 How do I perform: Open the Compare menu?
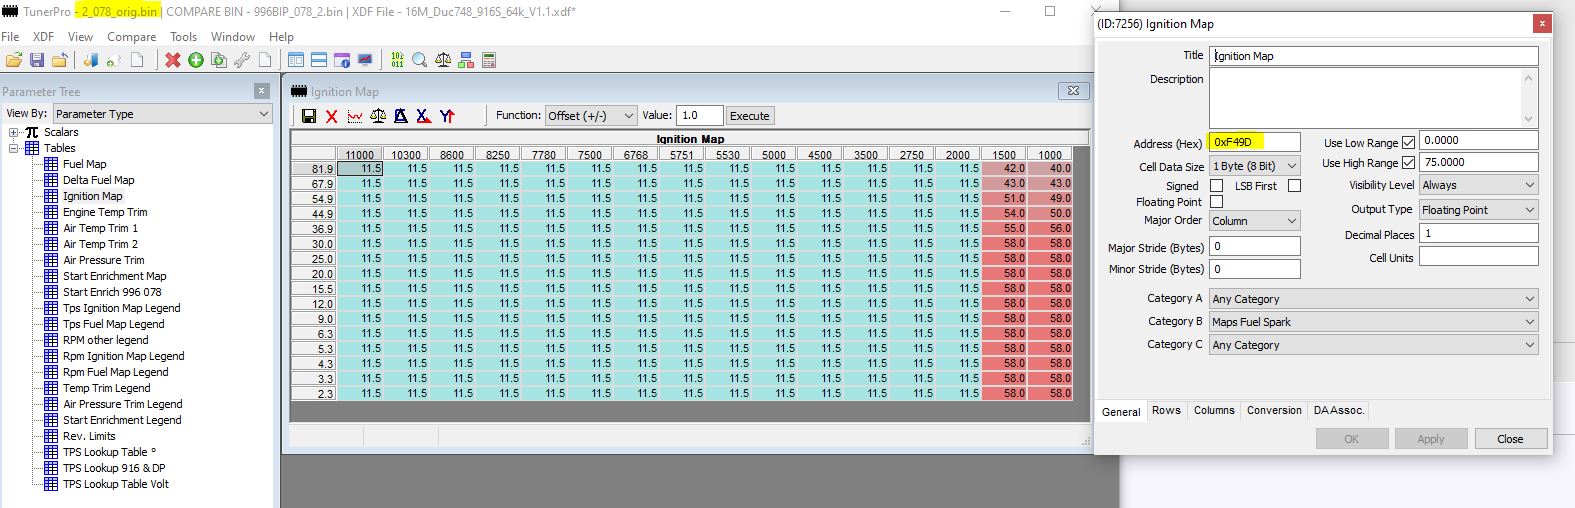pos(131,37)
